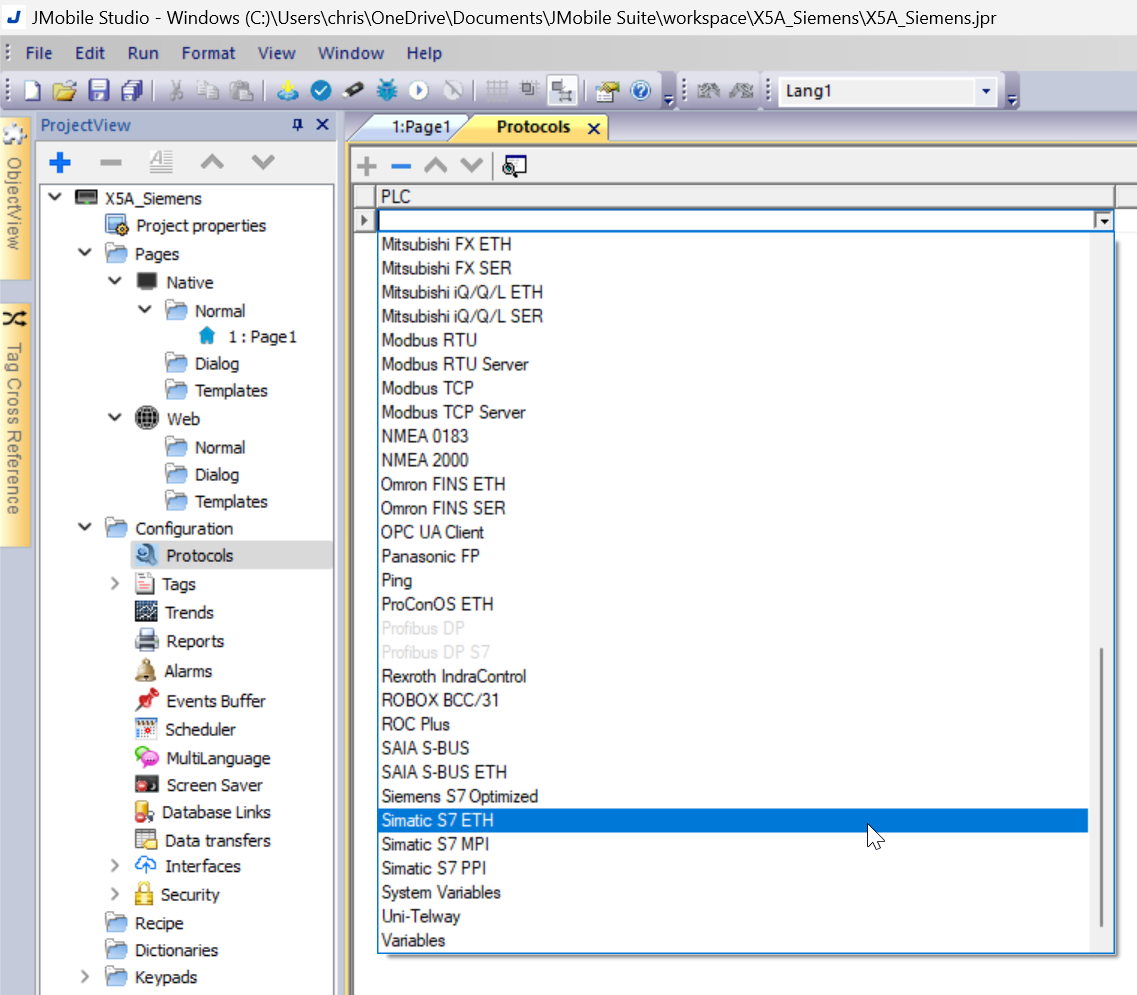Select Trends in Configuration tree
Viewport: 1137px width, 995px height.
point(189,612)
